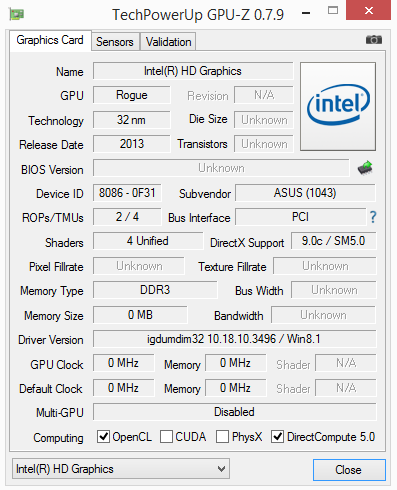
Task: Switch to the Sensors tab
Action: click(x=115, y=42)
